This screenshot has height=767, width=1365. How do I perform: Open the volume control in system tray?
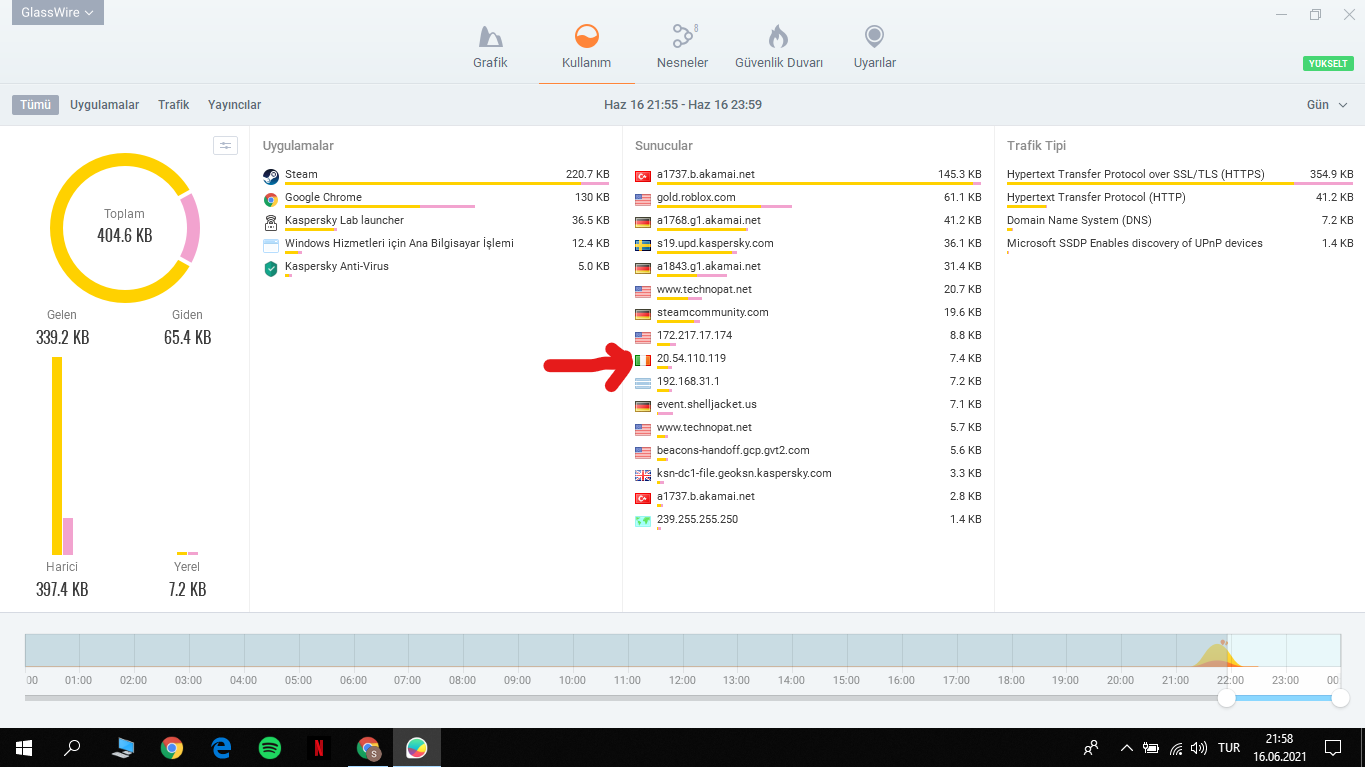(1198, 747)
